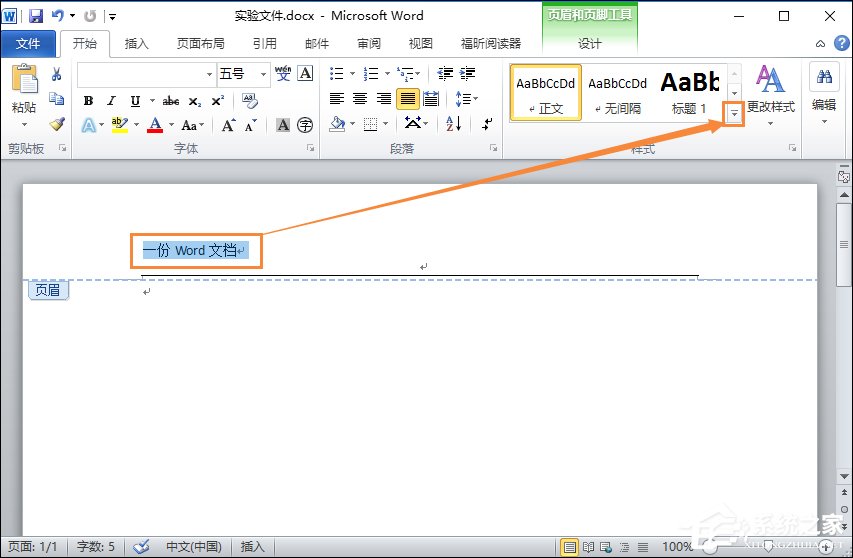This screenshot has height=558, width=853.
Task: Center align the paragraph
Action: coord(360,99)
